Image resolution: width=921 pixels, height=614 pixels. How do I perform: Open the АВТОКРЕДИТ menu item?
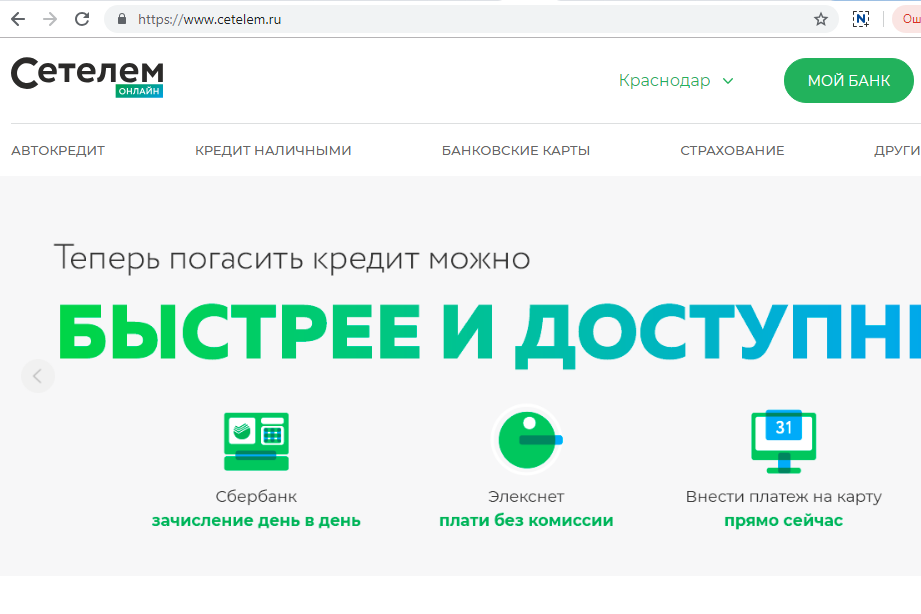(58, 150)
